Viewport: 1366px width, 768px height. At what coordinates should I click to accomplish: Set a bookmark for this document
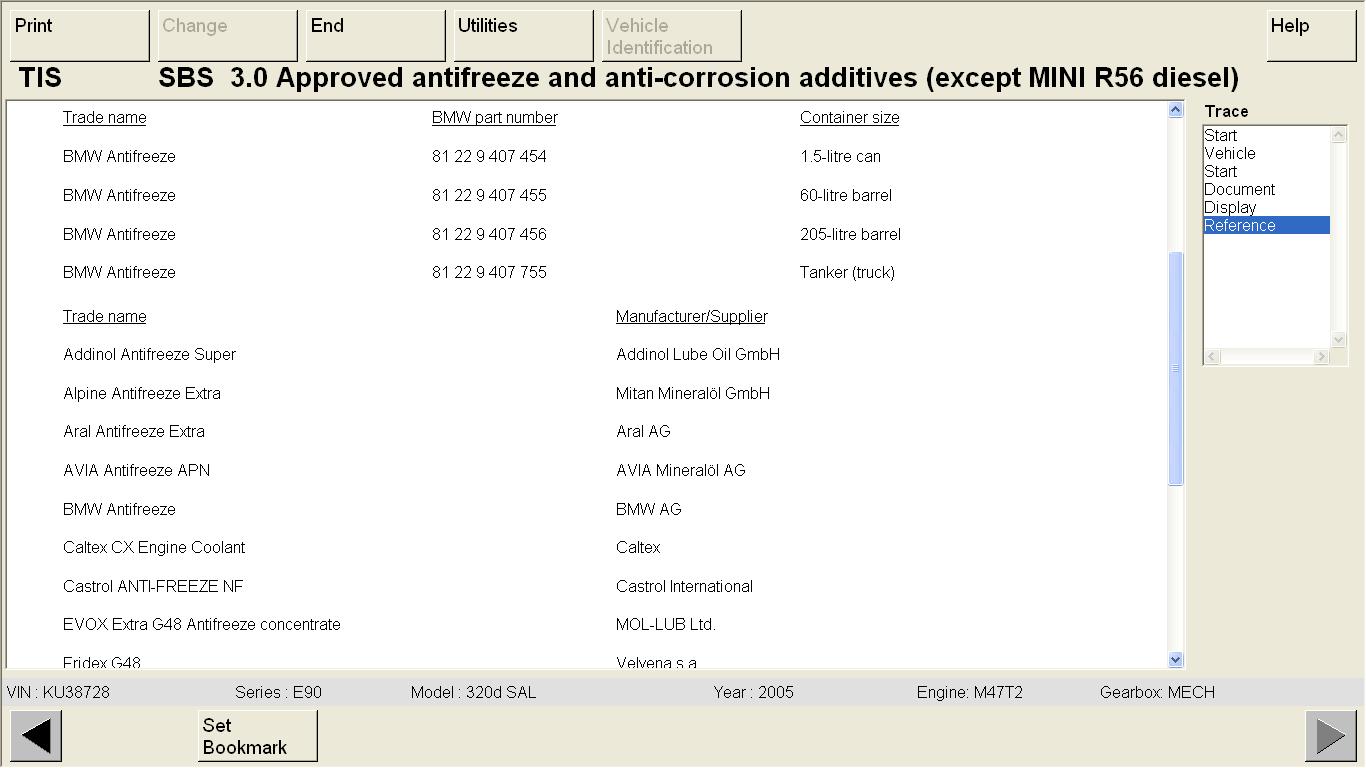pos(257,736)
